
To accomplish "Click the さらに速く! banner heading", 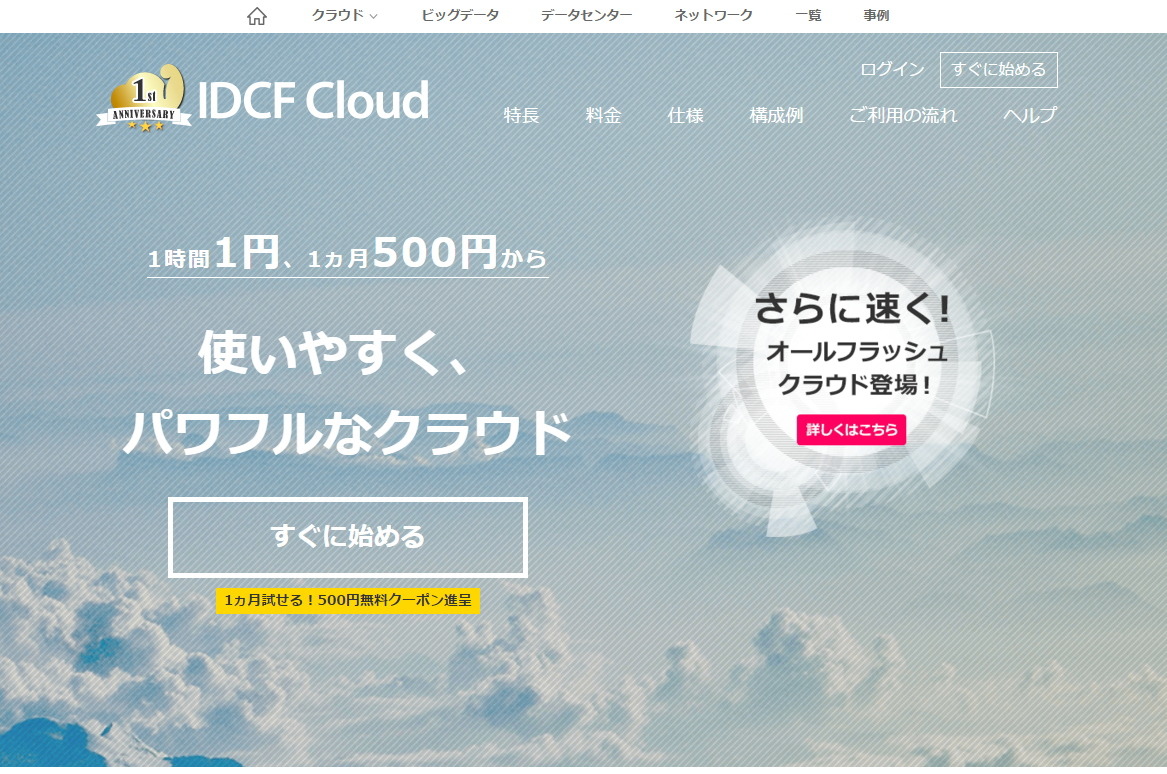I will coord(853,309).
